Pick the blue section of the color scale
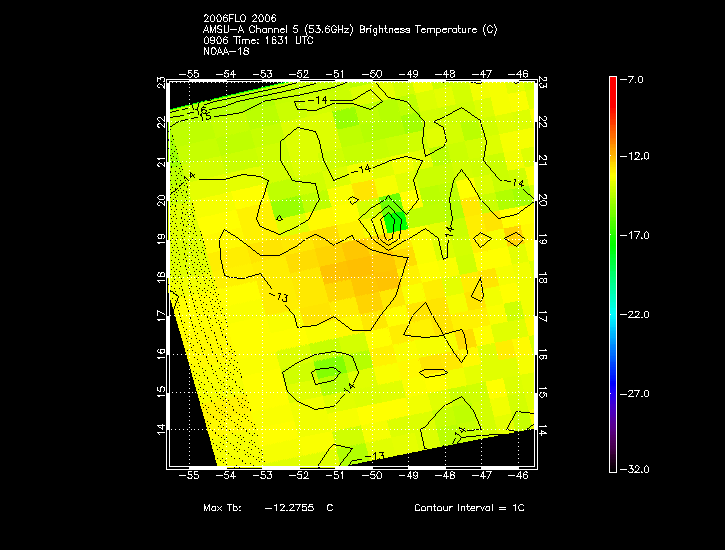 click(613, 385)
